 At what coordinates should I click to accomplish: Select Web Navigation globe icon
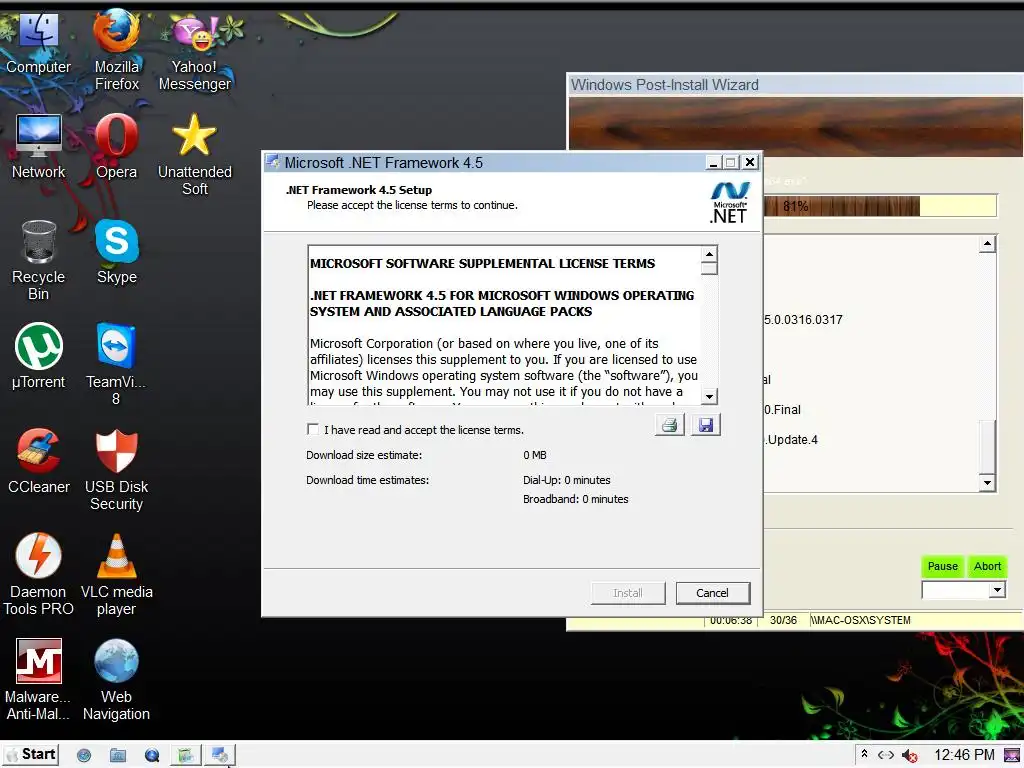pos(116,680)
